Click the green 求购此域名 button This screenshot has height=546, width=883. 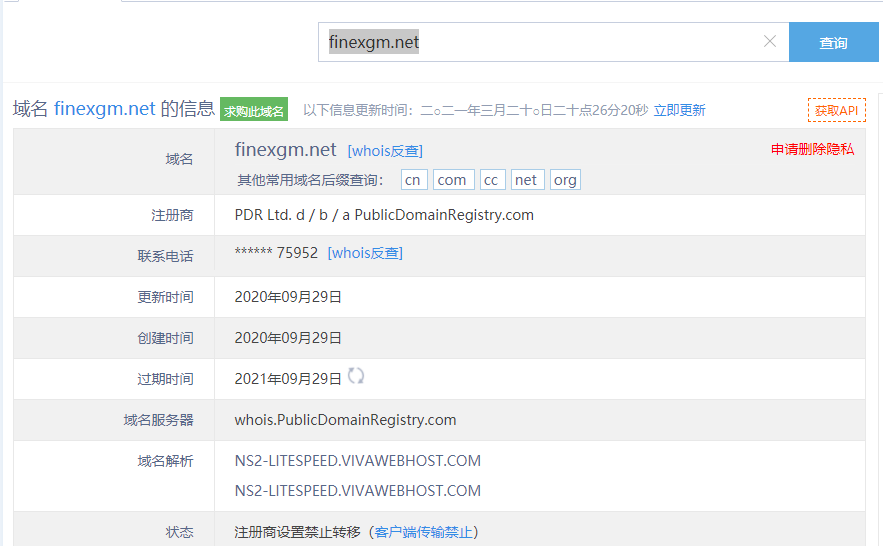(x=254, y=111)
